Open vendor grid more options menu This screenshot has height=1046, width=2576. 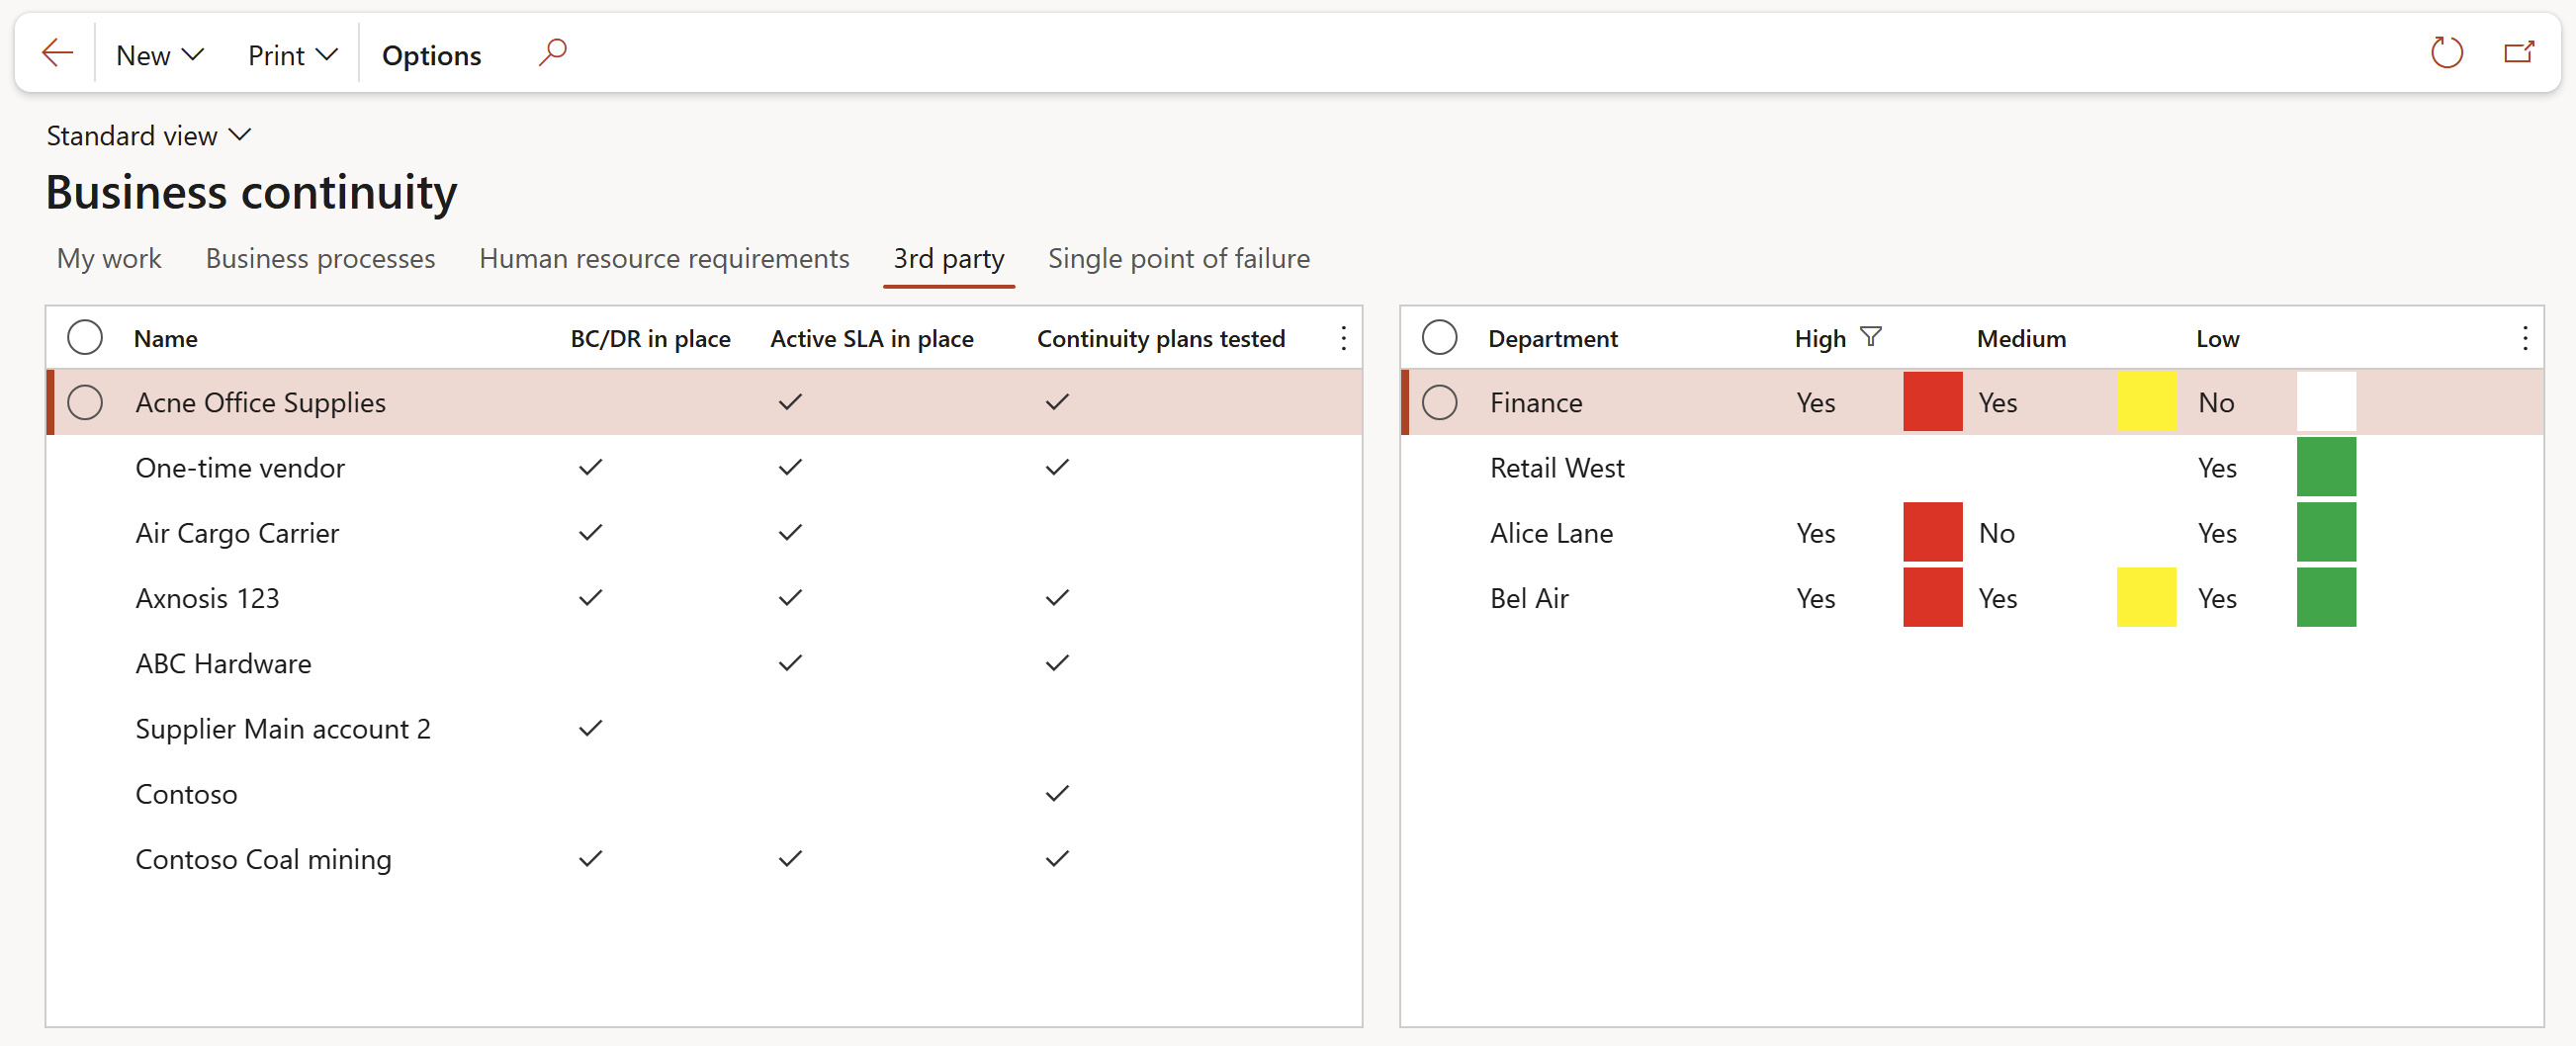(1343, 338)
